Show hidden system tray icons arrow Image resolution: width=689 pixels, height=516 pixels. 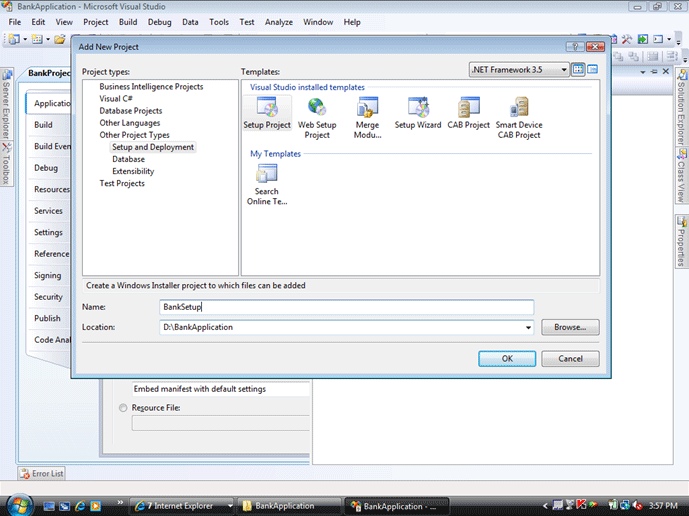[x=545, y=506]
